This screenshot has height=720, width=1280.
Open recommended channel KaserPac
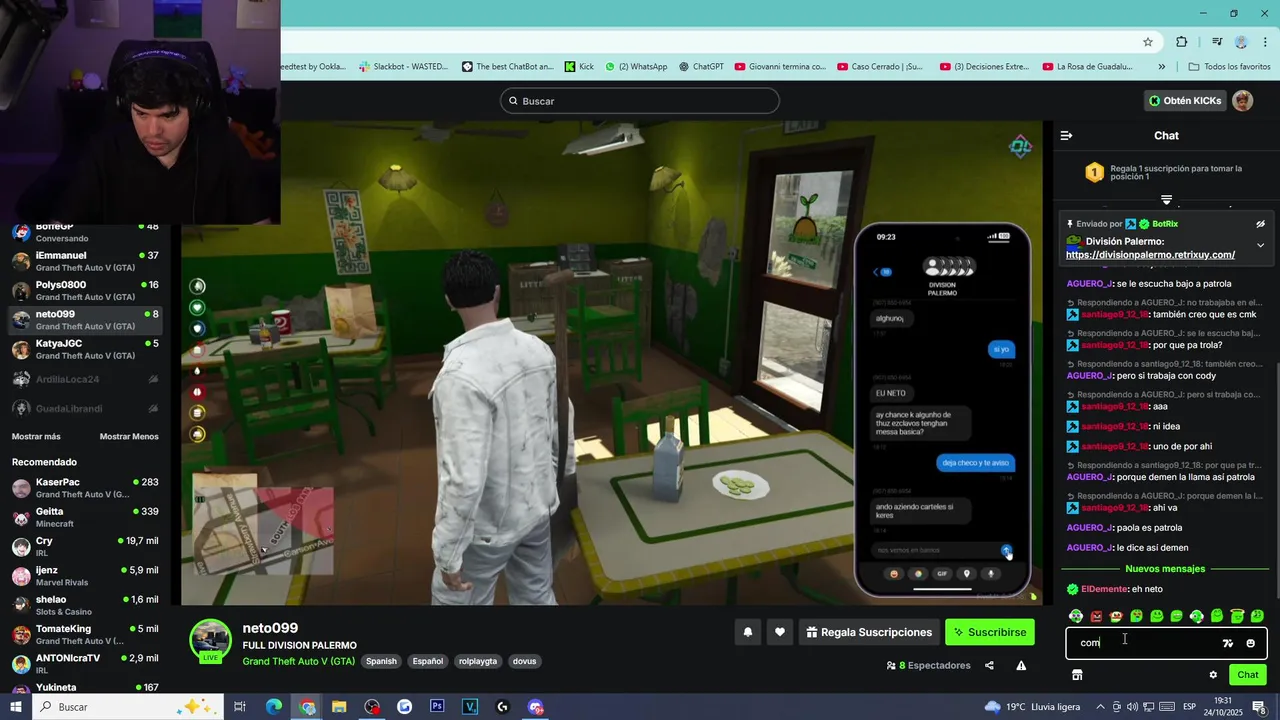(85, 488)
